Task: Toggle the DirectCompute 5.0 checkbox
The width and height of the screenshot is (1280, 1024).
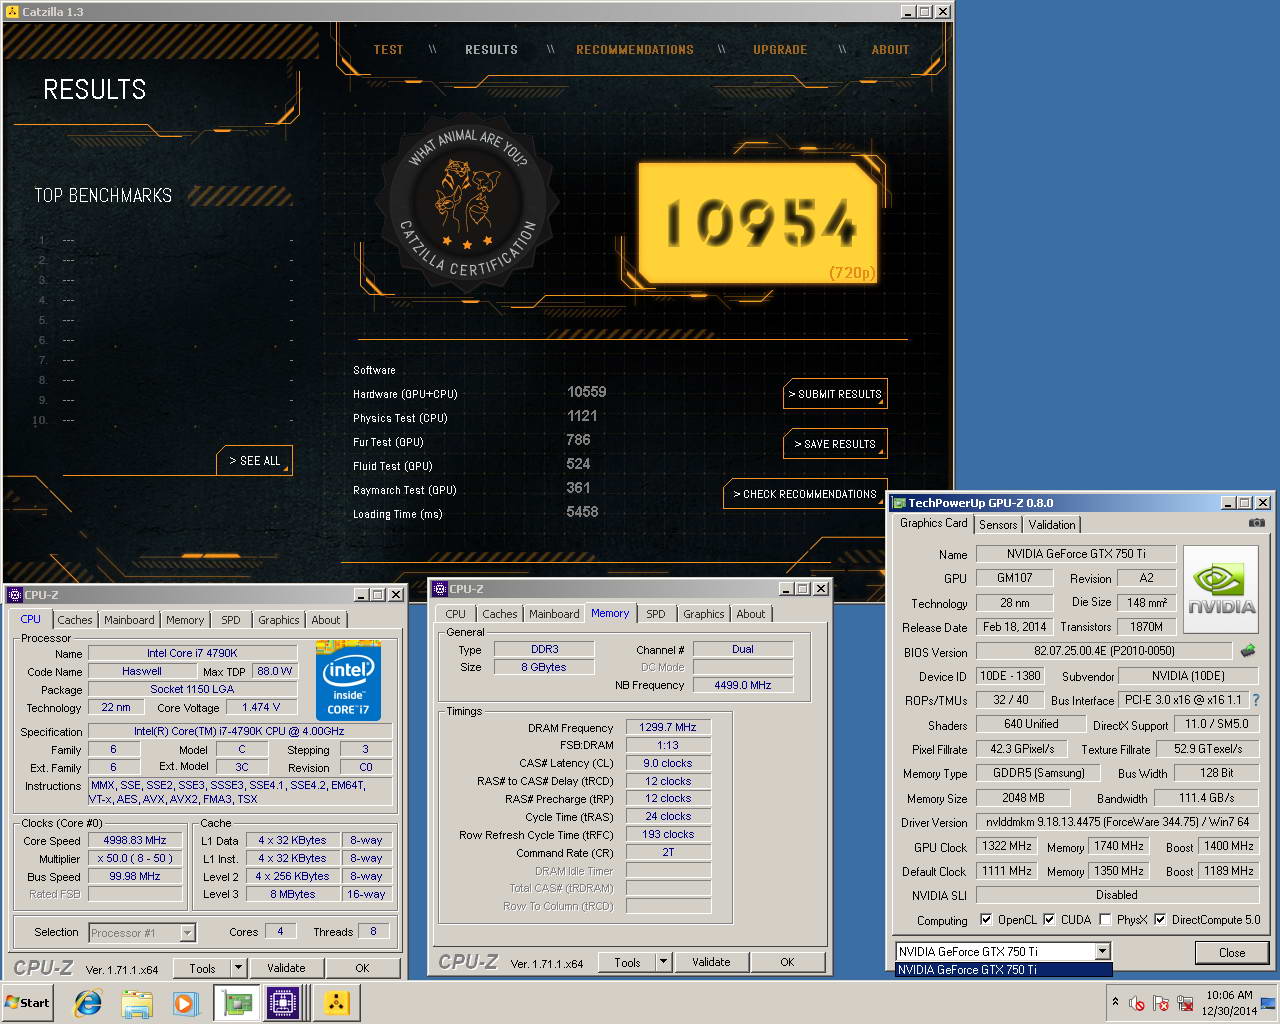Action: [1160, 919]
